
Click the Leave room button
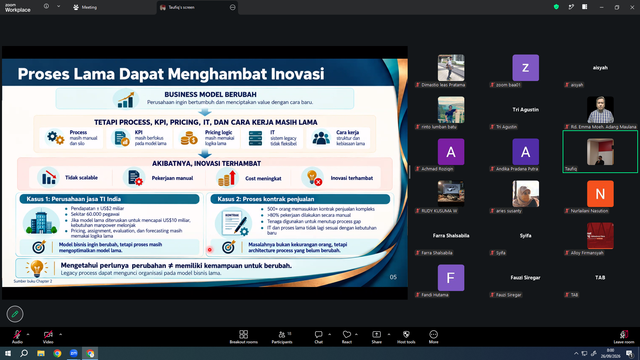coord(624,337)
